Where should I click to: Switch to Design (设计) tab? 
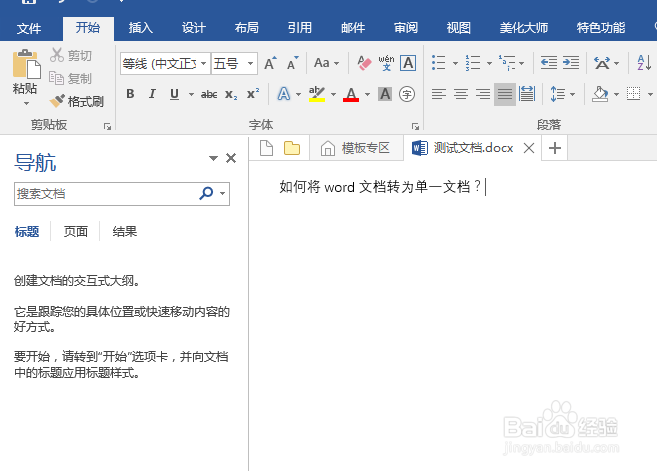(194, 28)
